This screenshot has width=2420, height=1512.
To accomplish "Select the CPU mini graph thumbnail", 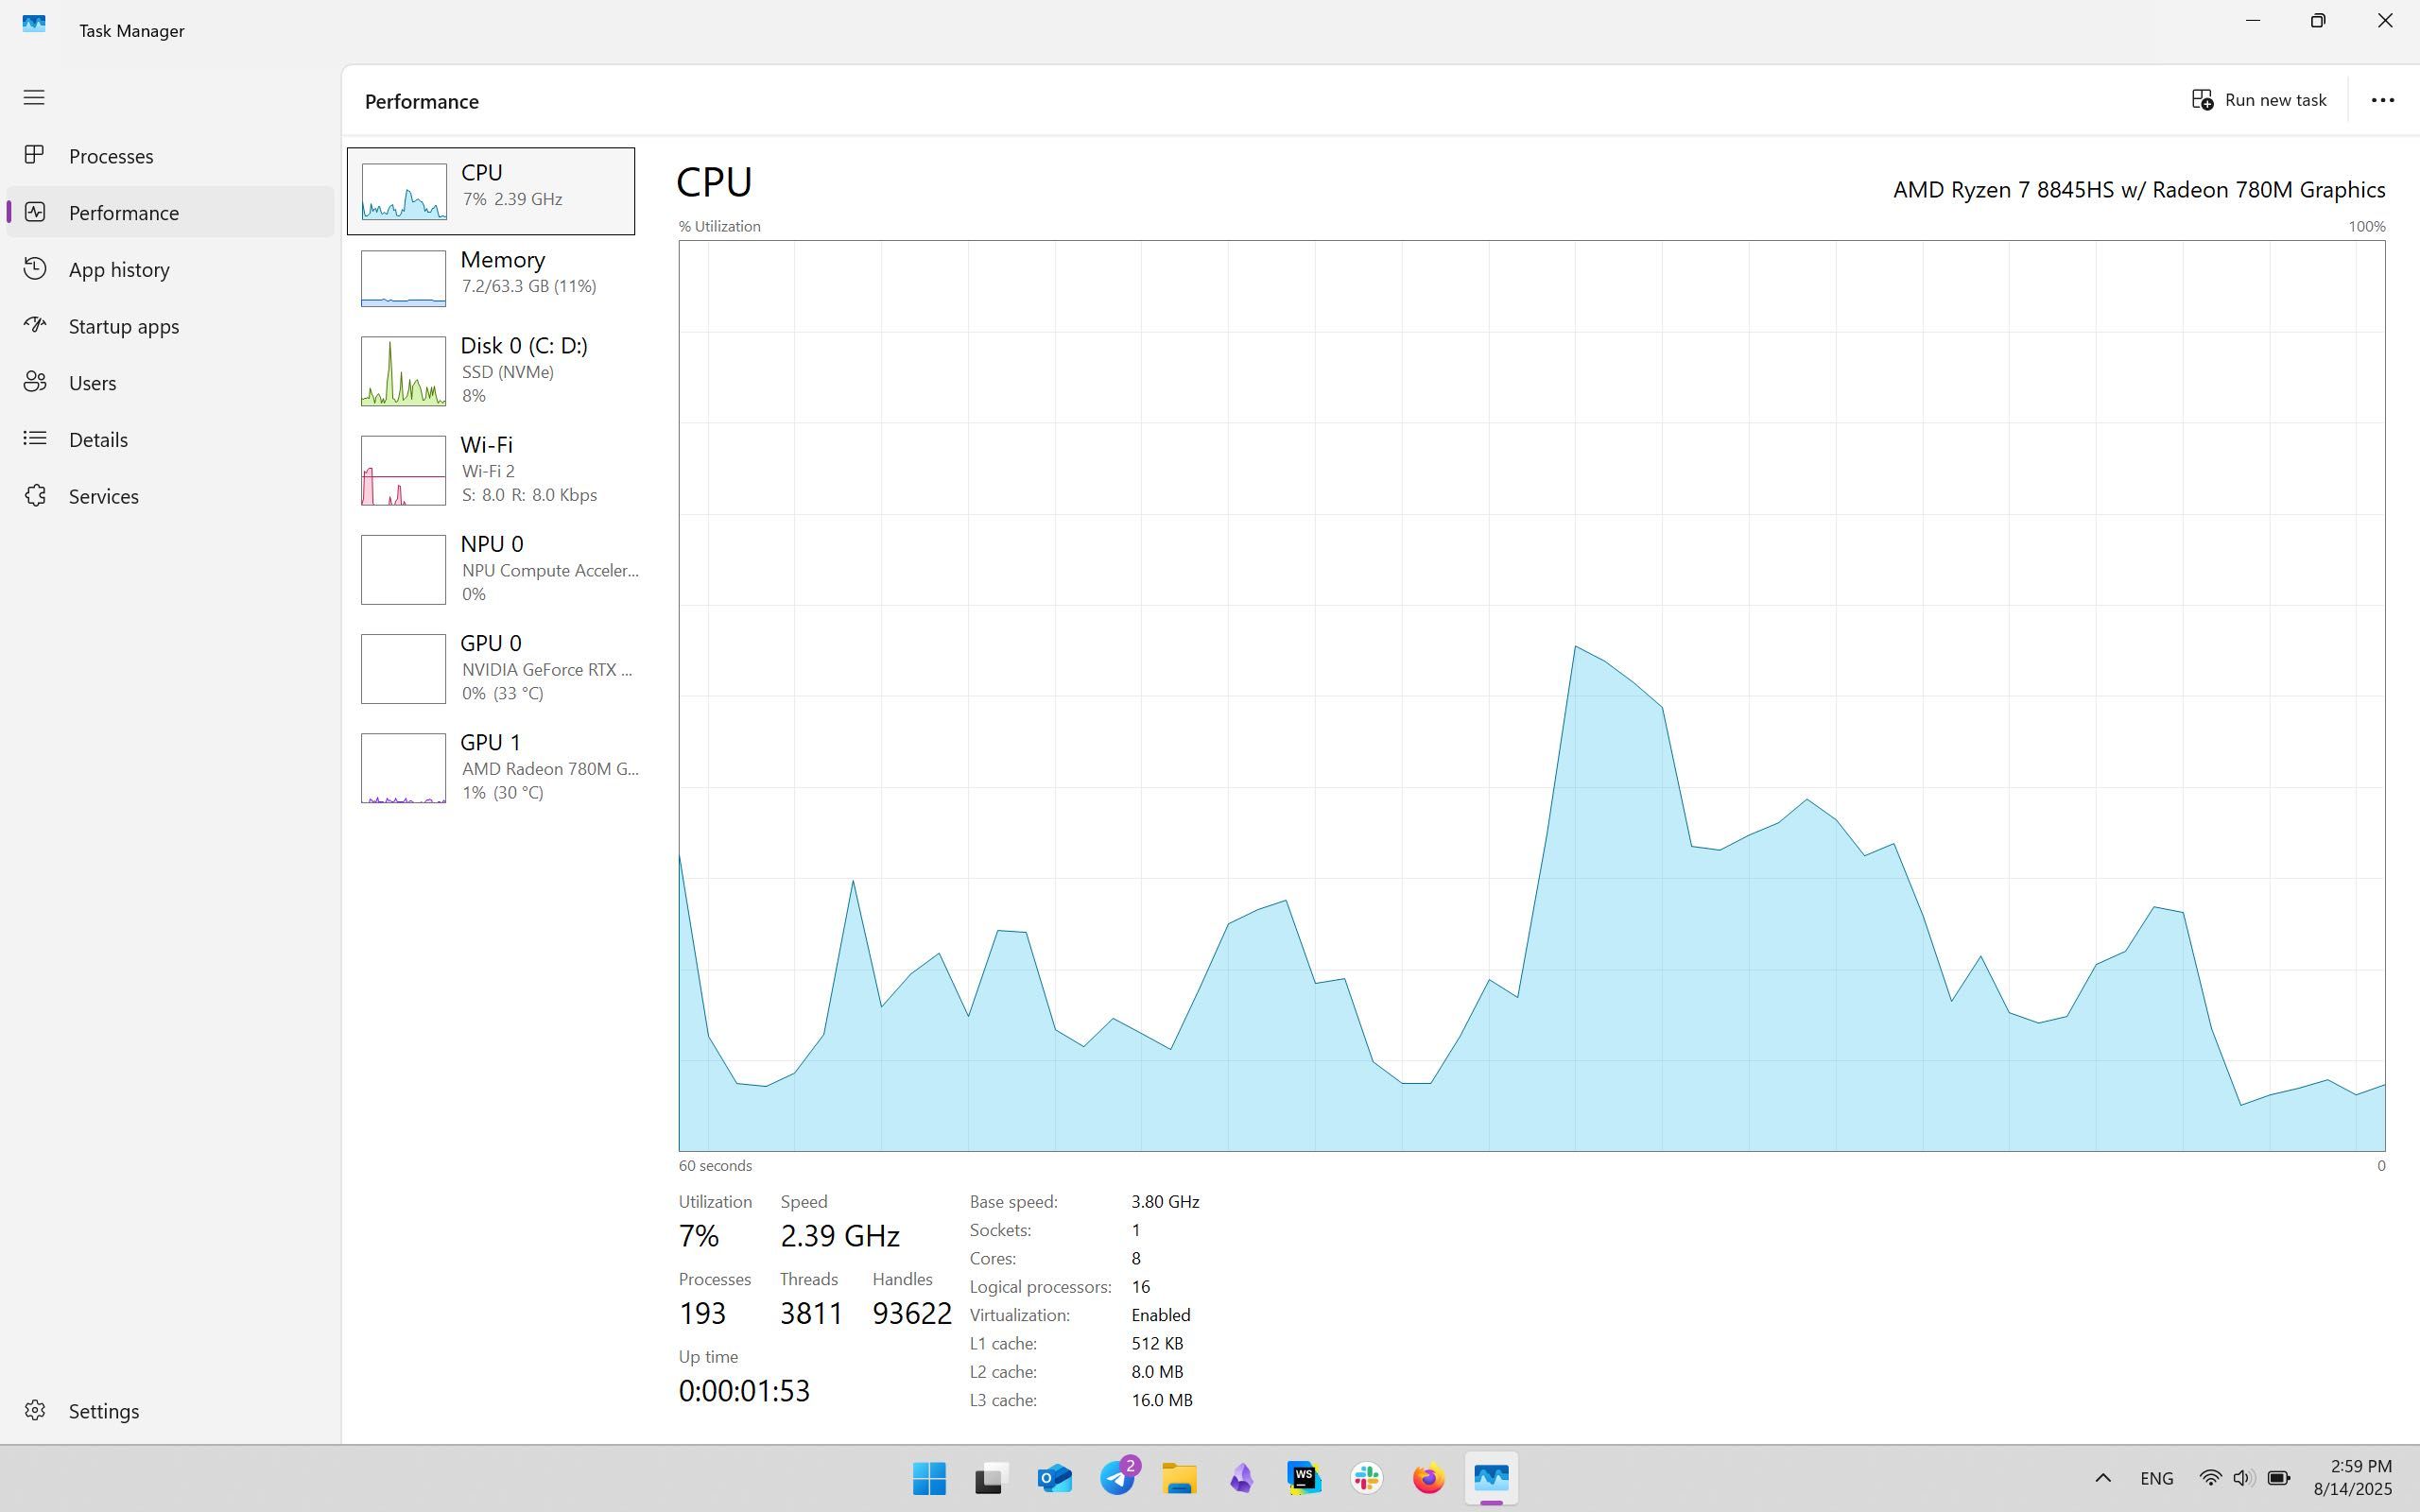I will (403, 191).
